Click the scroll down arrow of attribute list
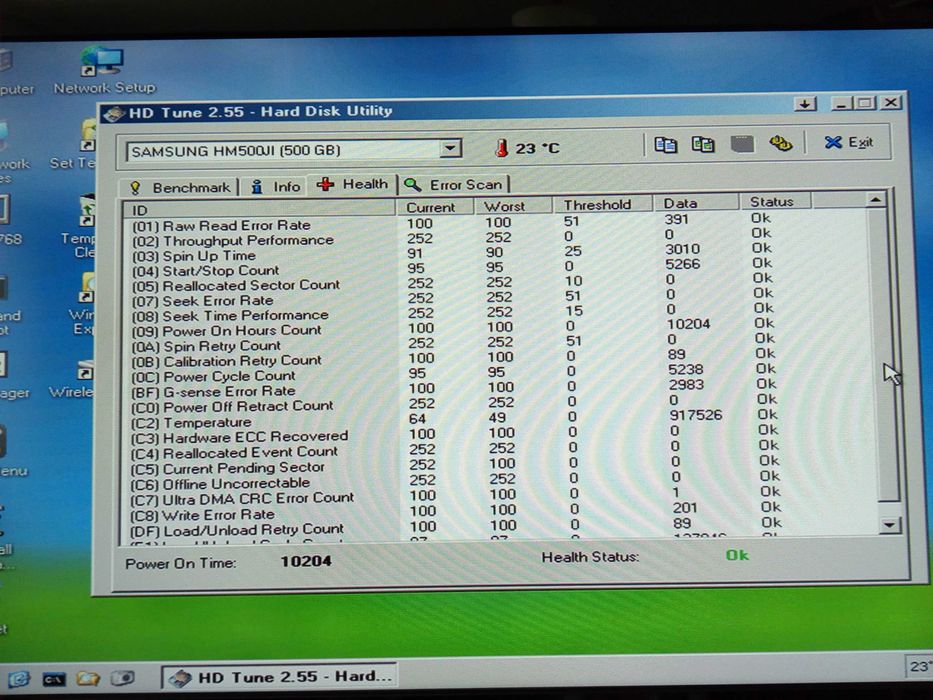This screenshot has height=700, width=933. point(890,525)
